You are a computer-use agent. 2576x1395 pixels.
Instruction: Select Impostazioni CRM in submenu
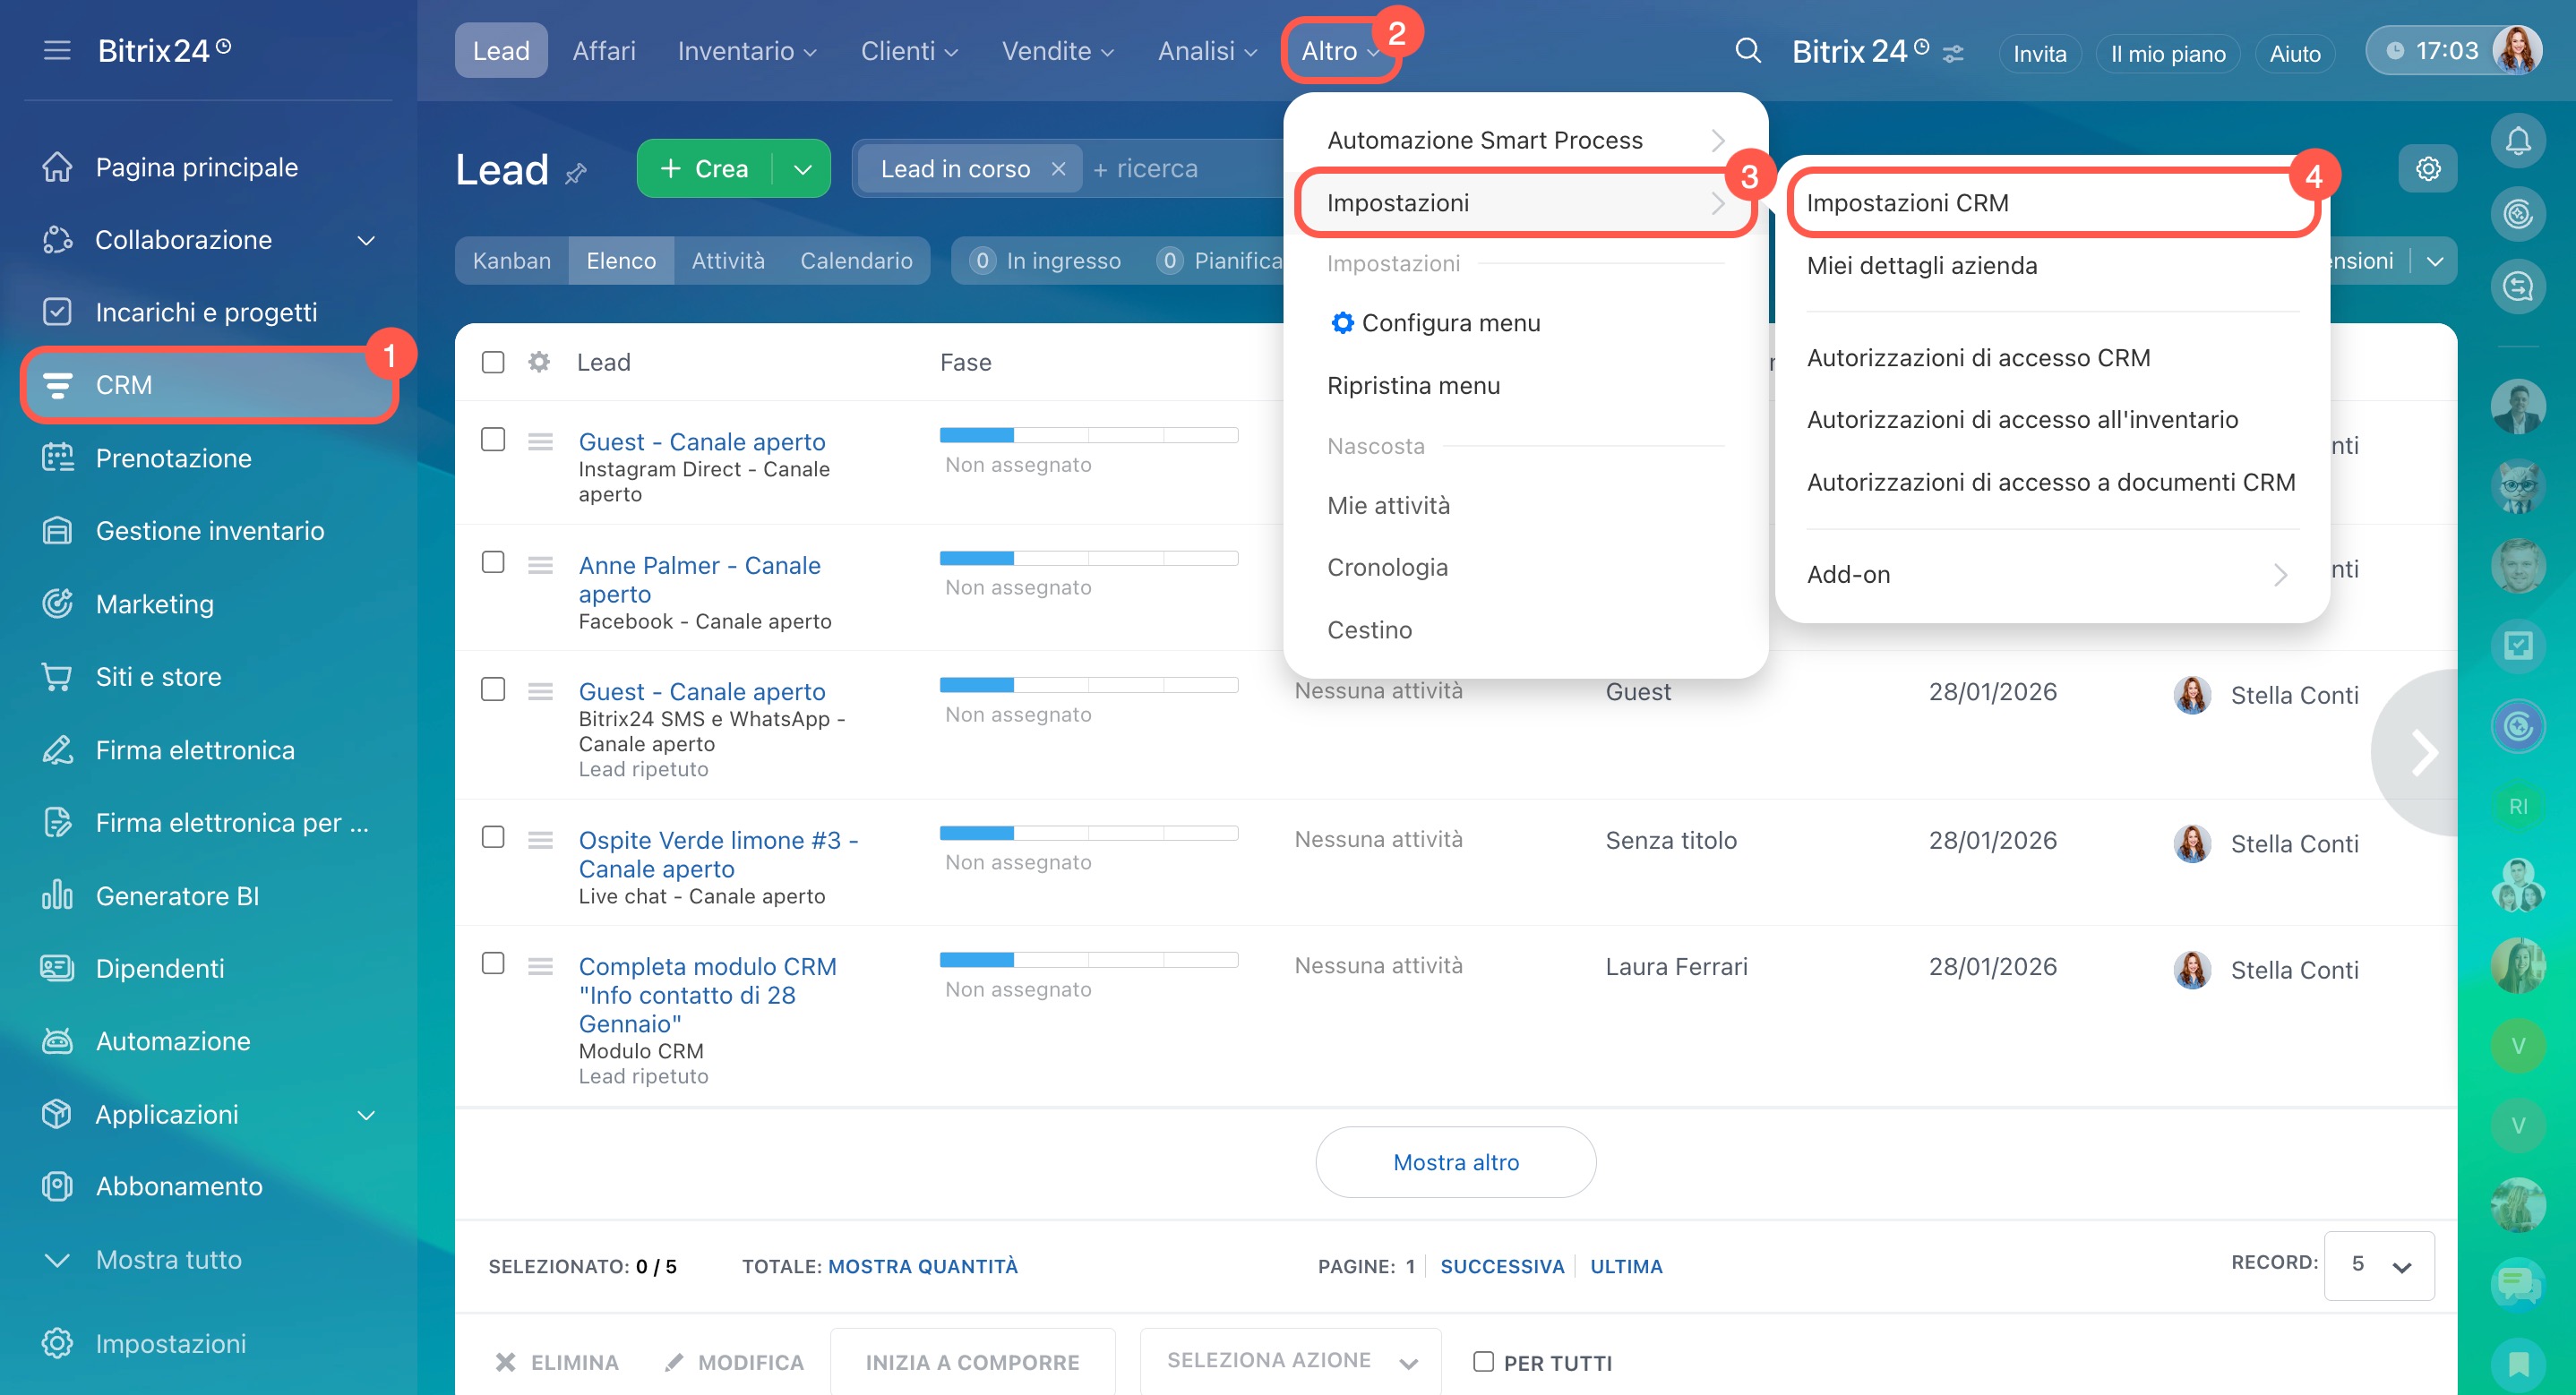1907,203
